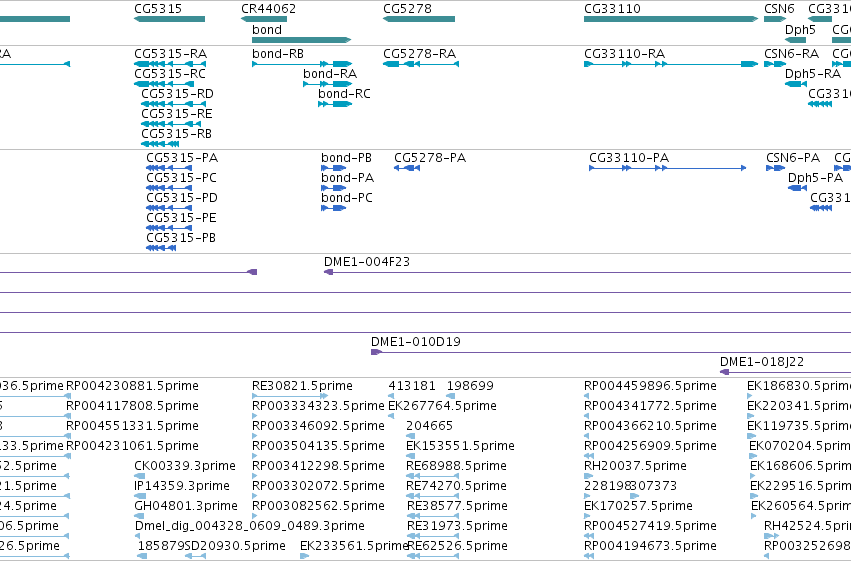Select EST RP003412298.5prime

pyautogui.click(x=318, y=466)
